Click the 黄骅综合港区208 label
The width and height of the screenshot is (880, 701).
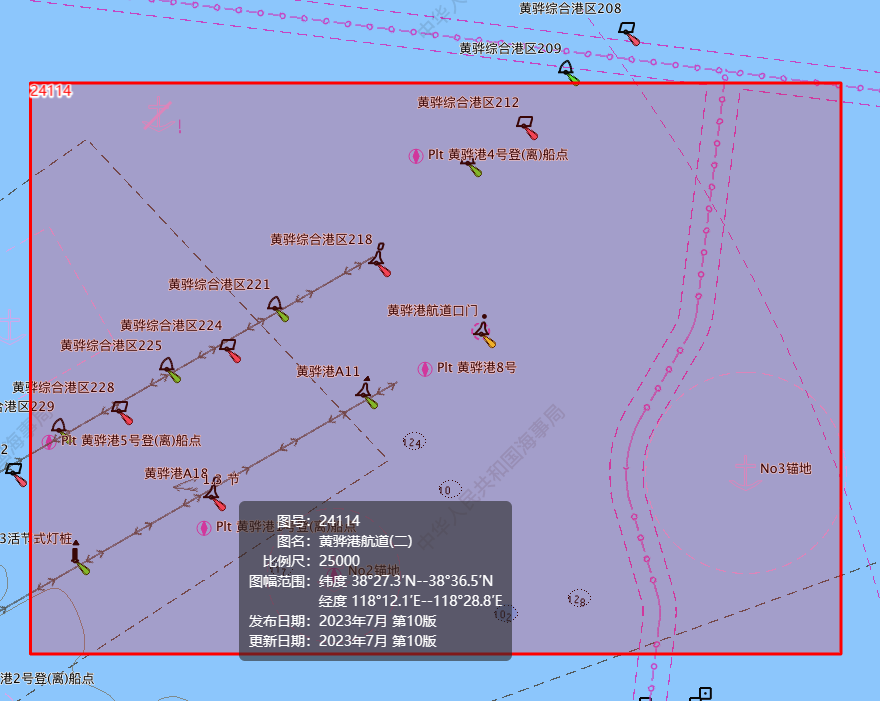pos(570,8)
